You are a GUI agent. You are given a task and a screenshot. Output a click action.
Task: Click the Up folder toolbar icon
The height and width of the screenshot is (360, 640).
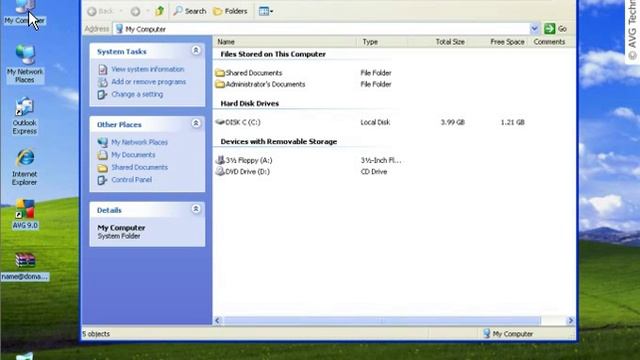click(159, 11)
